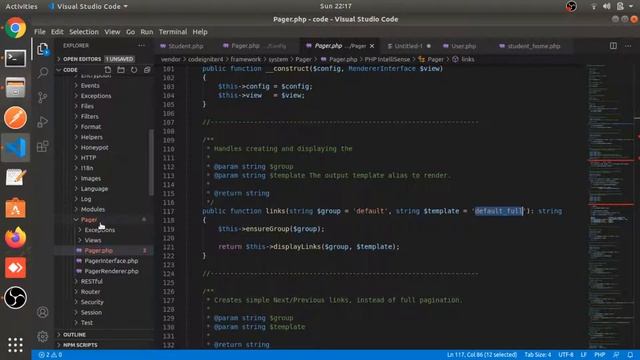Open the Selection menu
Viewport: 640px width, 360px height.
pos(84,32)
